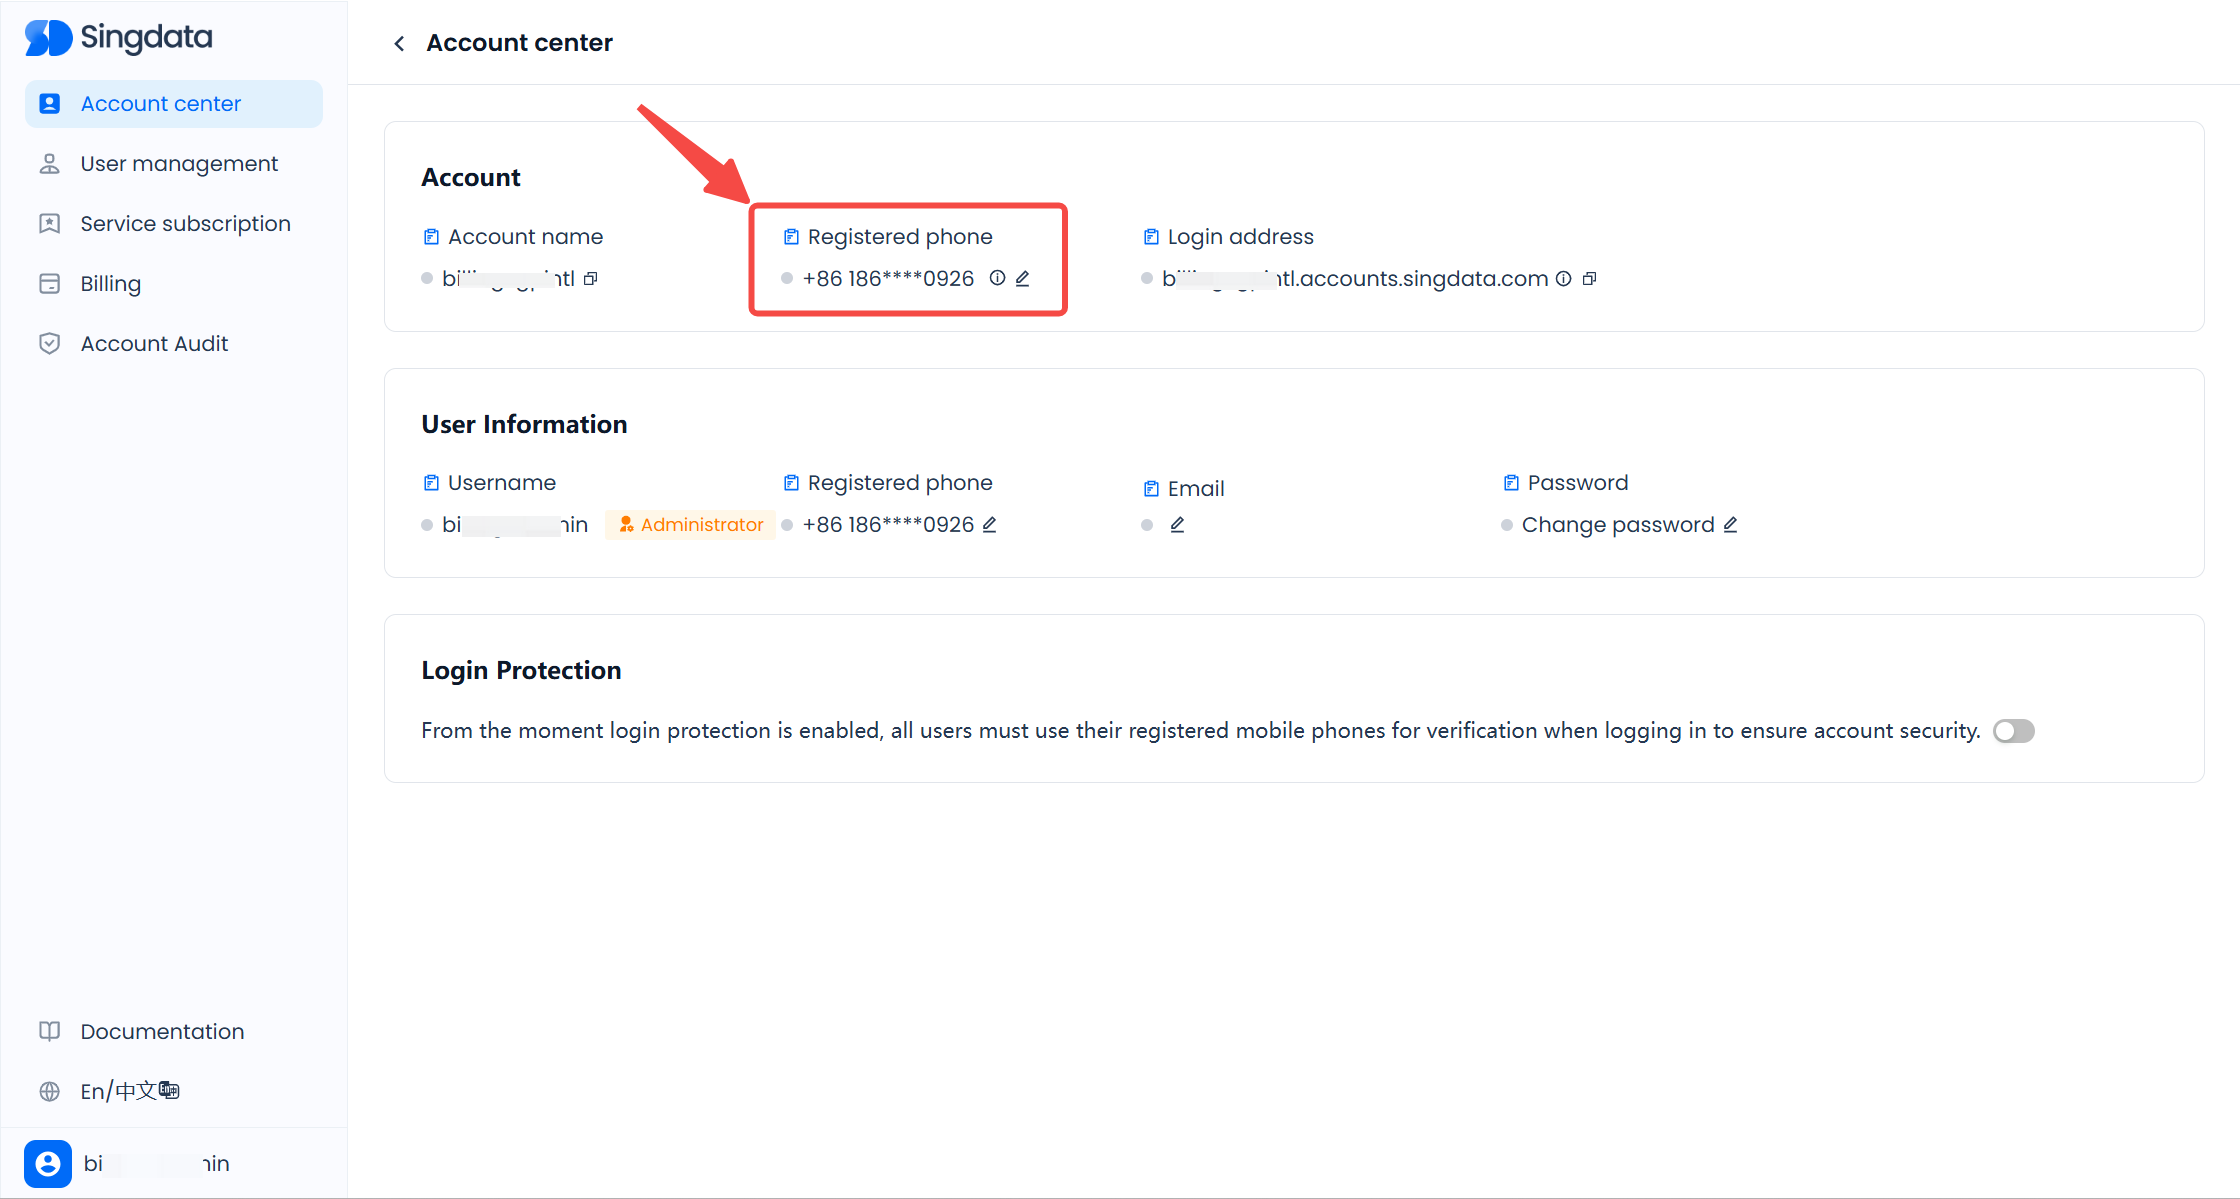Go to the Billing section
This screenshot has width=2240, height=1199.
pyautogui.click(x=110, y=284)
